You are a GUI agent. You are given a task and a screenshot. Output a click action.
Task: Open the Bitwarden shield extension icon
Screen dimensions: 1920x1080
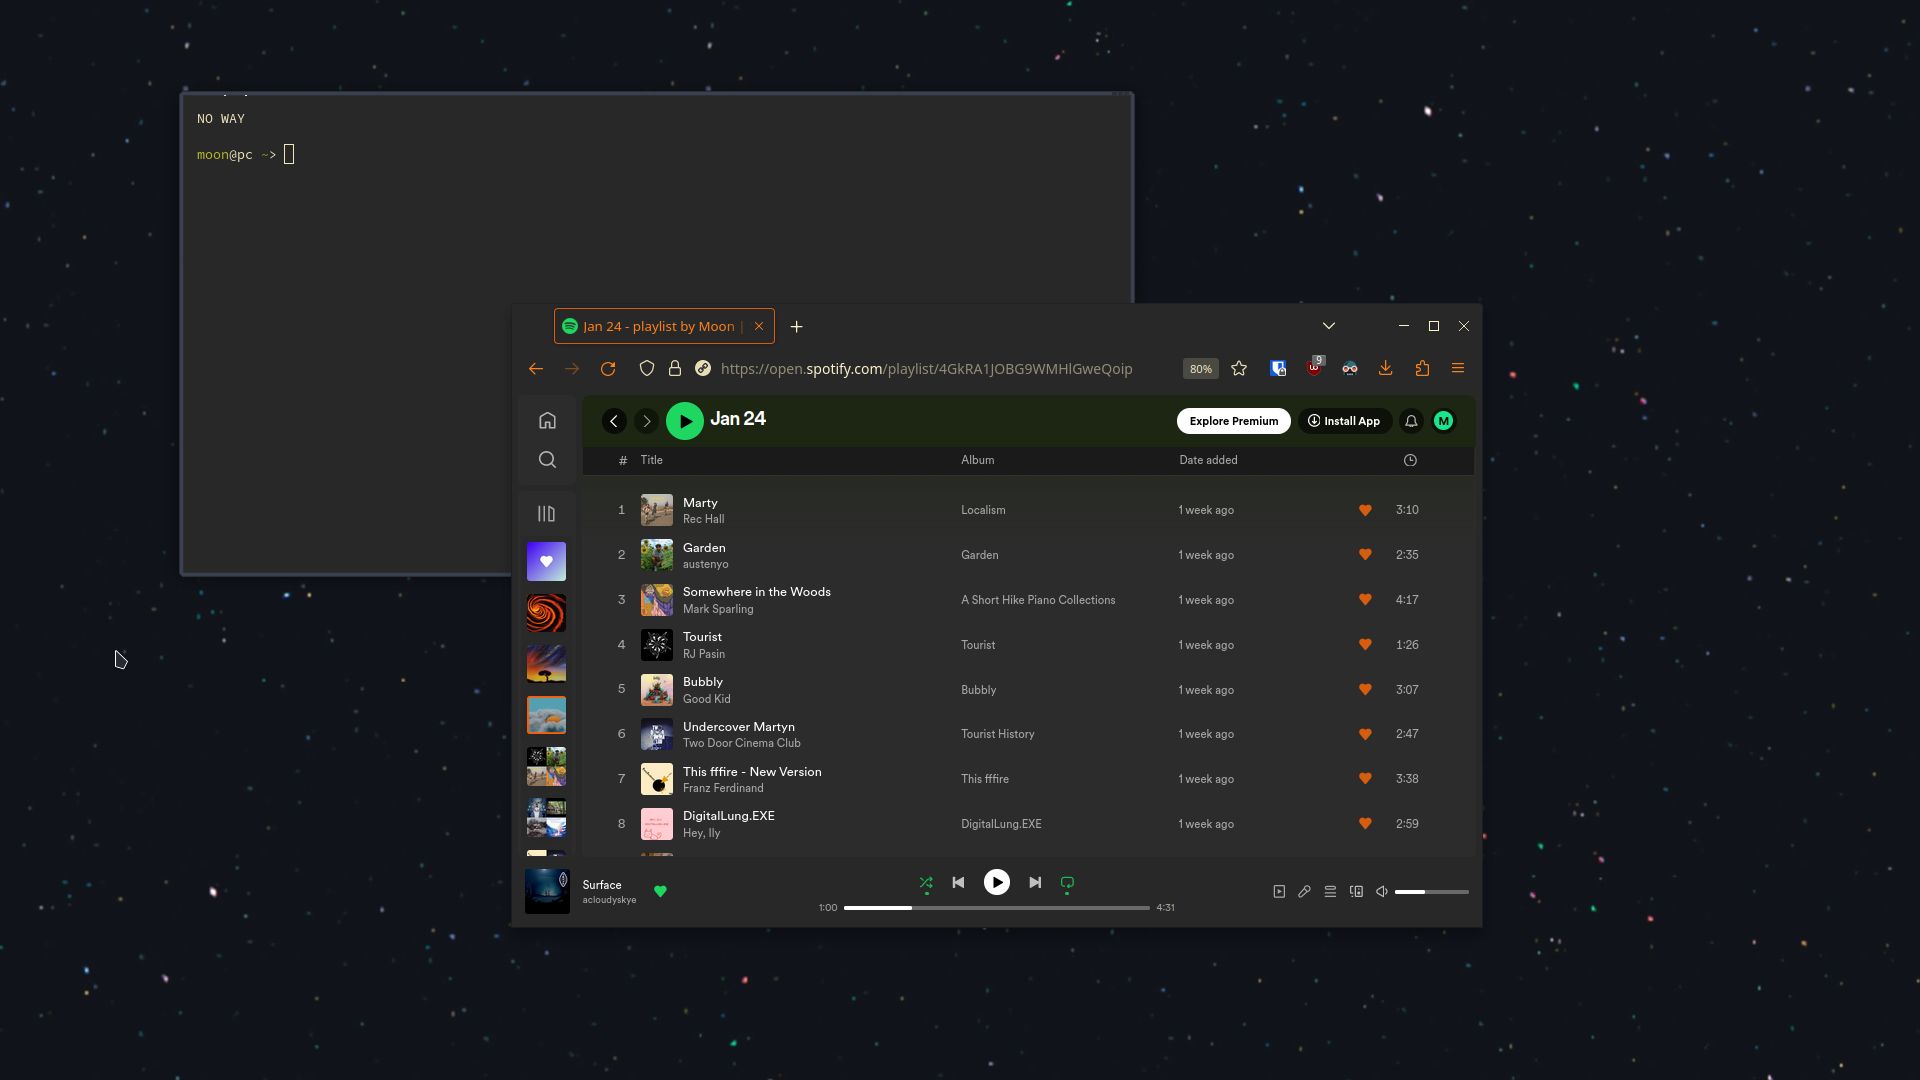(x=1278, y=369)
